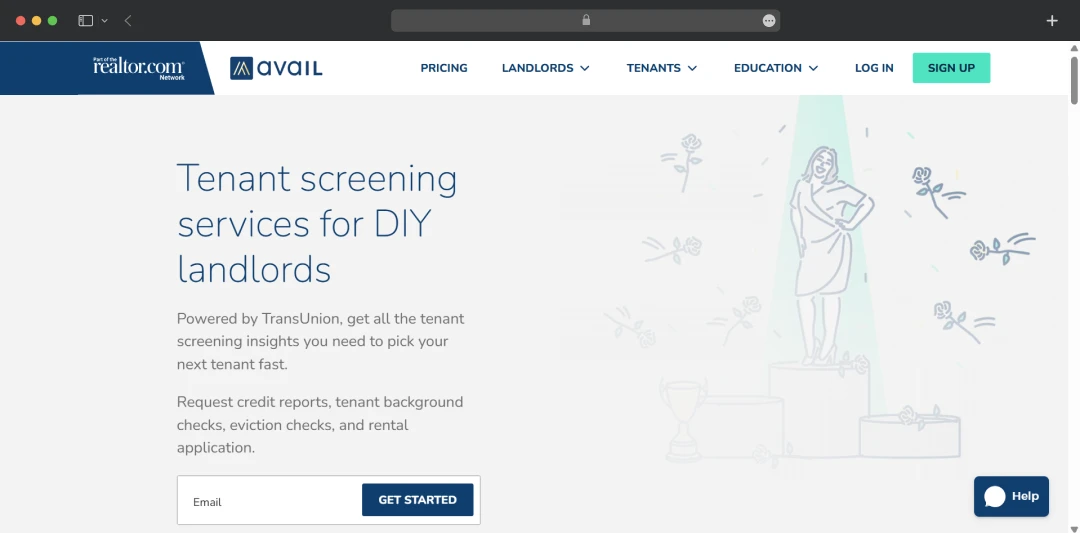The image size is (1080, 533).
Task: Click the 'Tenant screening services for DIY landlords' heading
Action: point(317,224)
